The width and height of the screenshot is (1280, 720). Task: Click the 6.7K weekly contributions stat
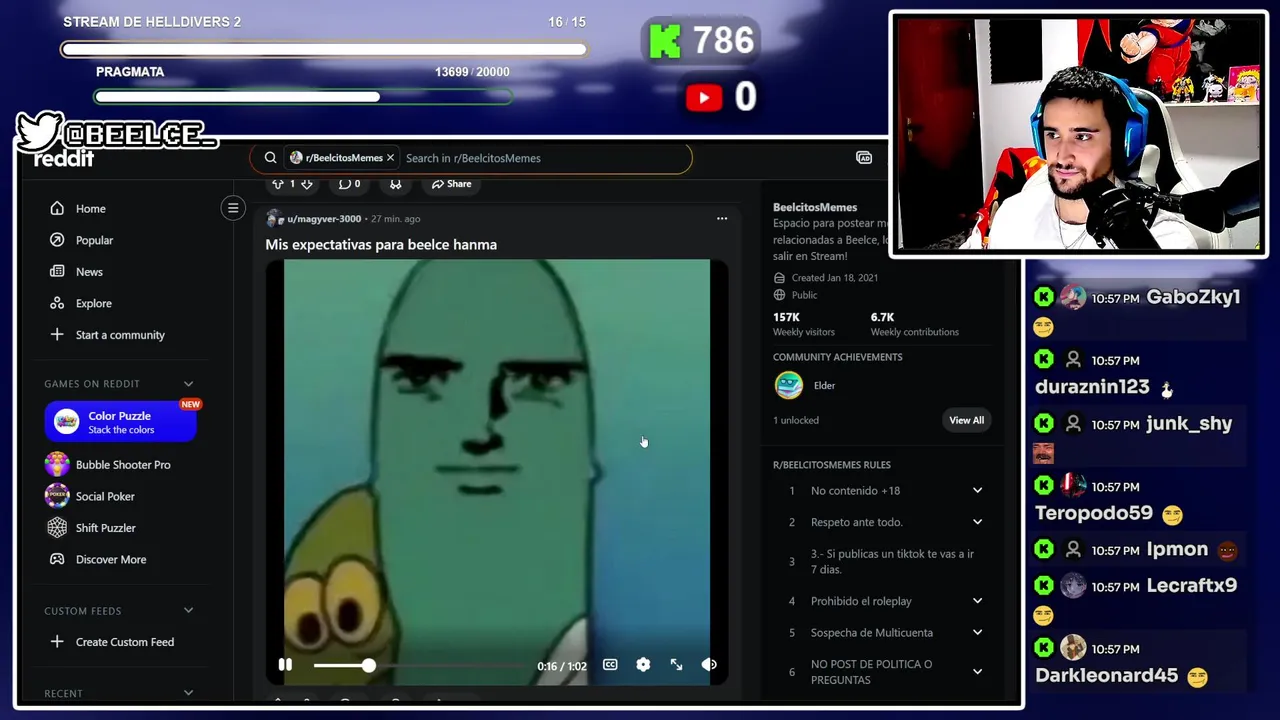pyautogui.click(x=914, y=323)
